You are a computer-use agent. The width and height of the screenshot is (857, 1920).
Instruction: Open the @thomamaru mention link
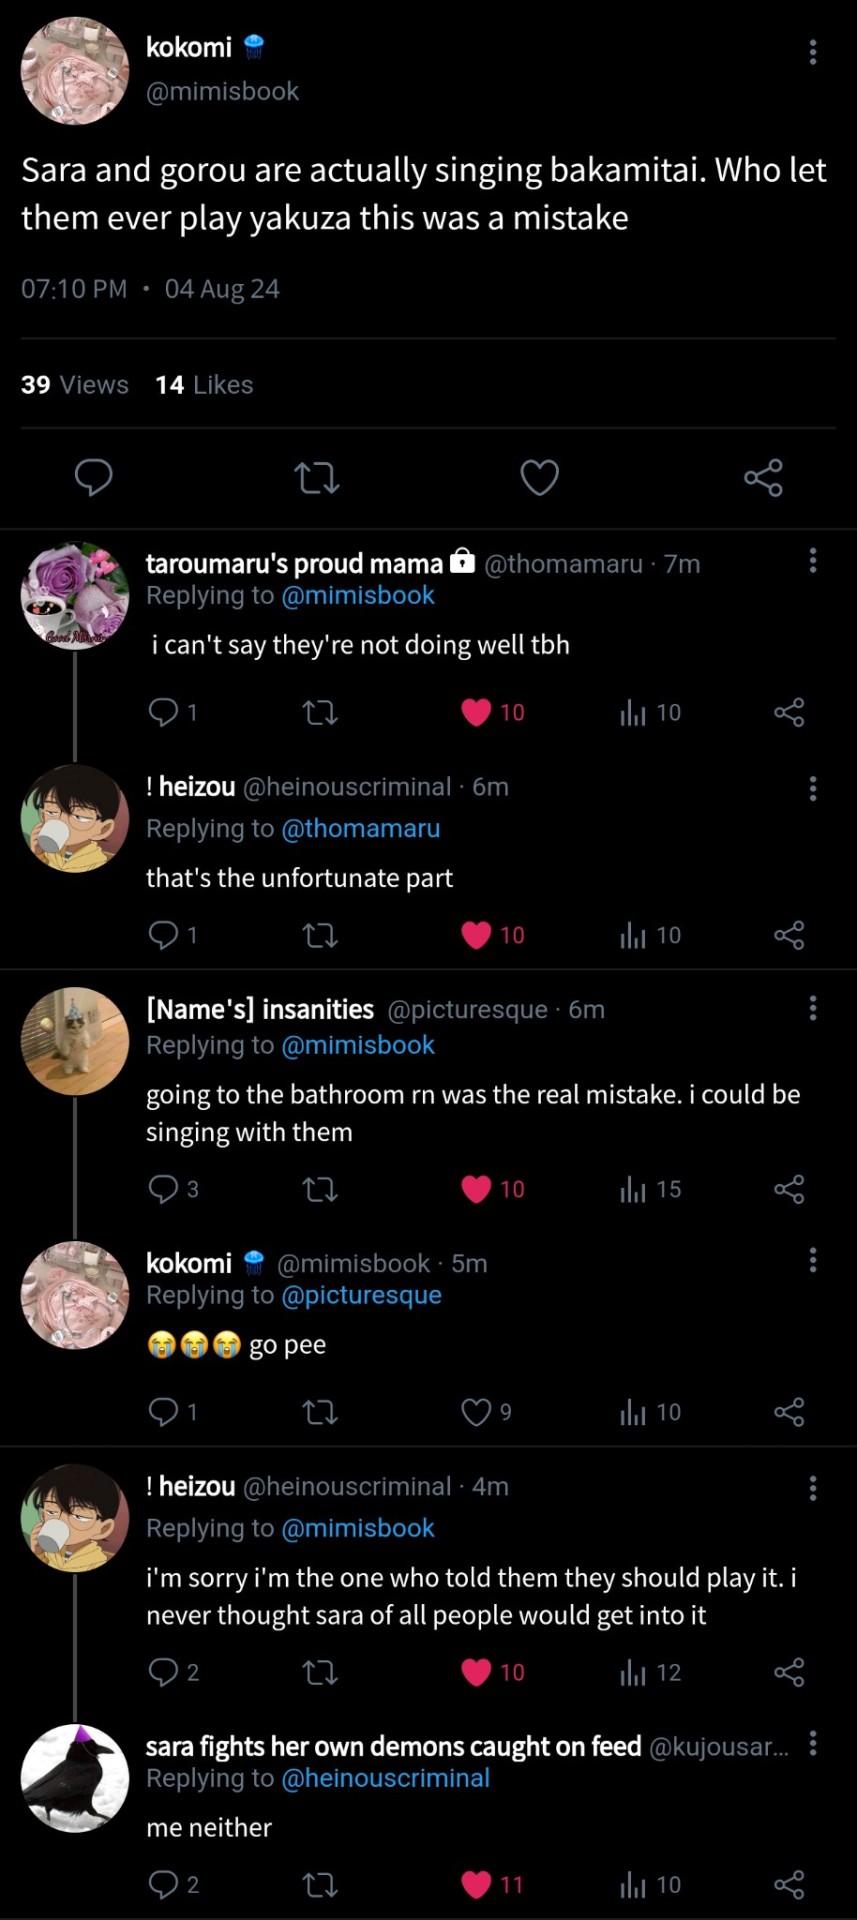361,828
